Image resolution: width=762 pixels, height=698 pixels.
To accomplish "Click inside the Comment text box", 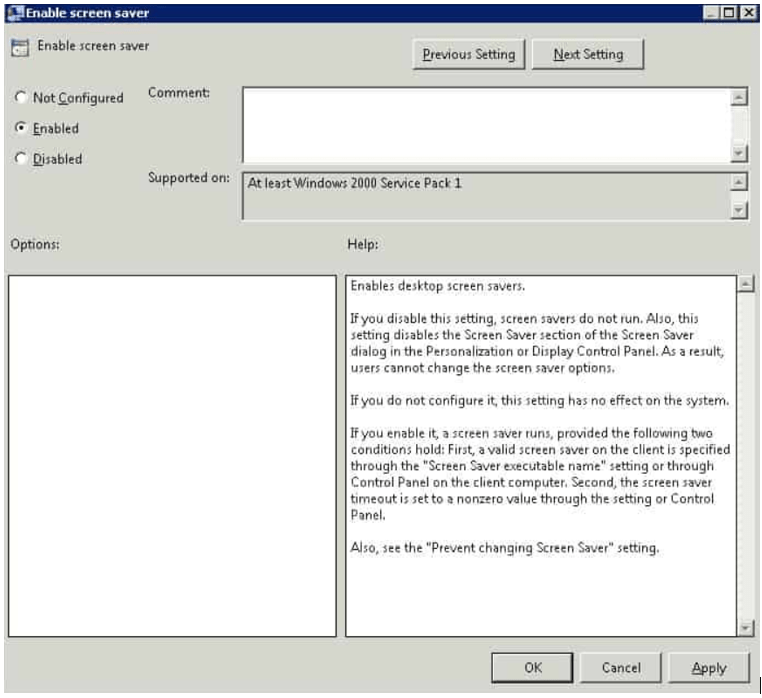I will pyautogui.click(x=486, y=125).
